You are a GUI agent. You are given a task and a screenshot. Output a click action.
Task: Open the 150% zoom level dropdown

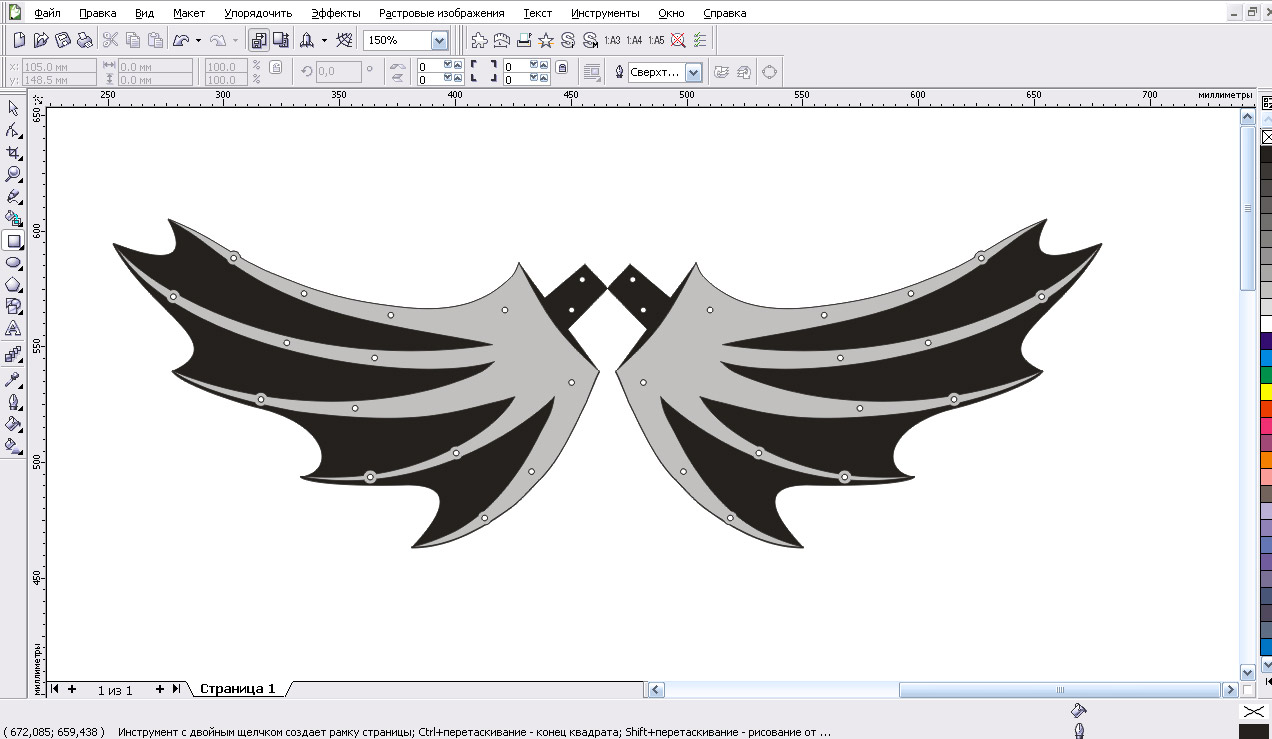(439, 40)
